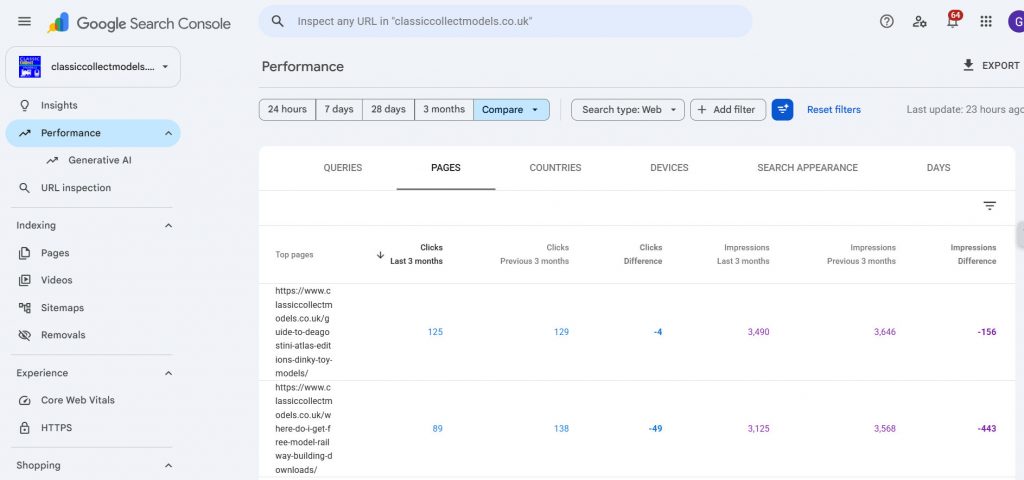Screen dimensions: 1024x480
Task: Select the 28 days range
Action: [x=389, y=110]
